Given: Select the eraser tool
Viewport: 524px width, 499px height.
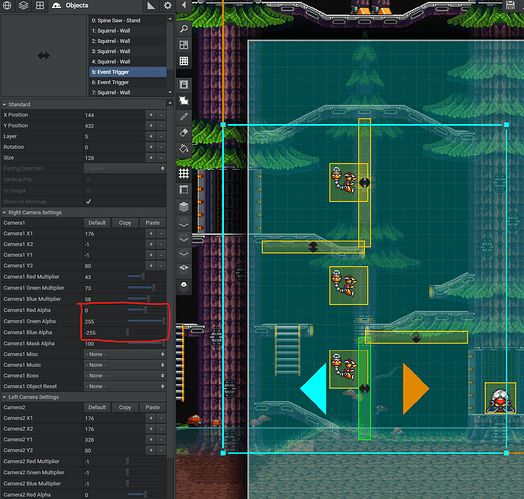Looking at the screenshot, I should (x=184, y=133).
